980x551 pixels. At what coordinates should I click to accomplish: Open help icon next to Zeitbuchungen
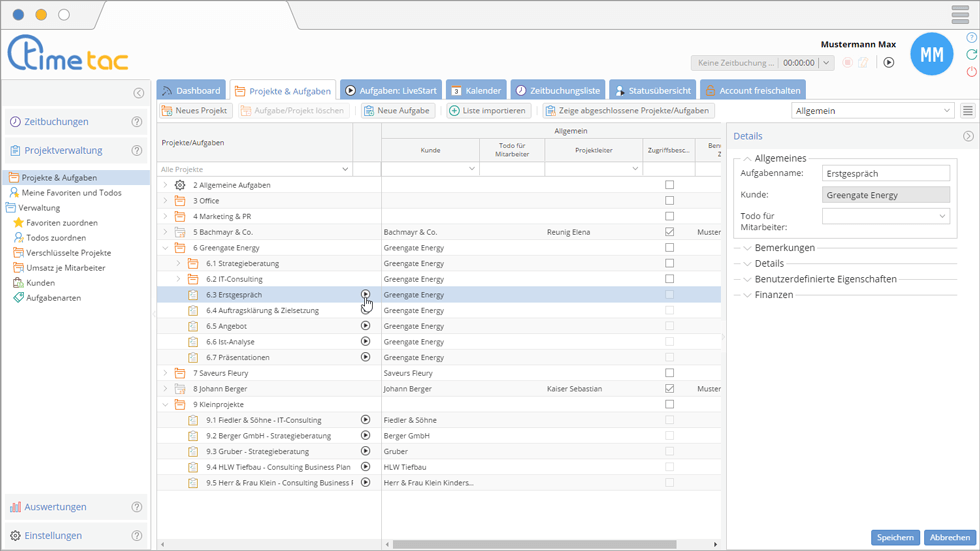pyautogui.click(x=137, y=122)
